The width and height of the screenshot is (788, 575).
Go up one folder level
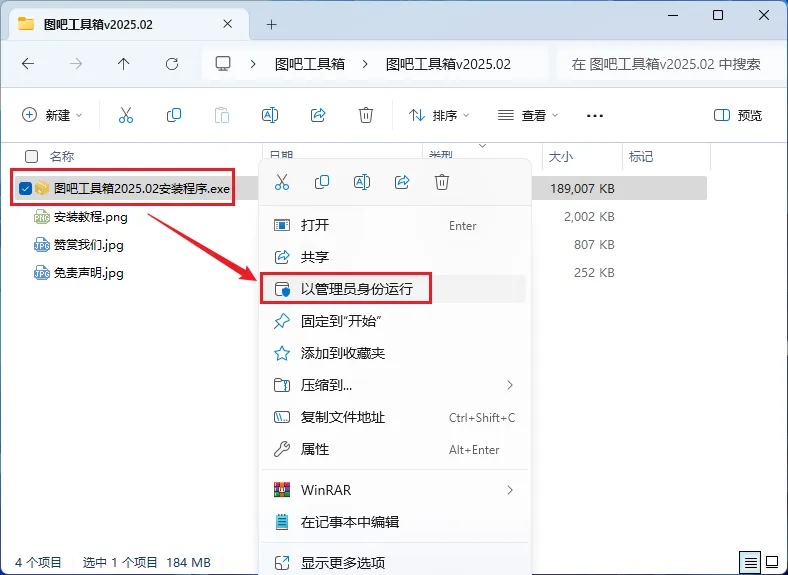coord(124,64)
